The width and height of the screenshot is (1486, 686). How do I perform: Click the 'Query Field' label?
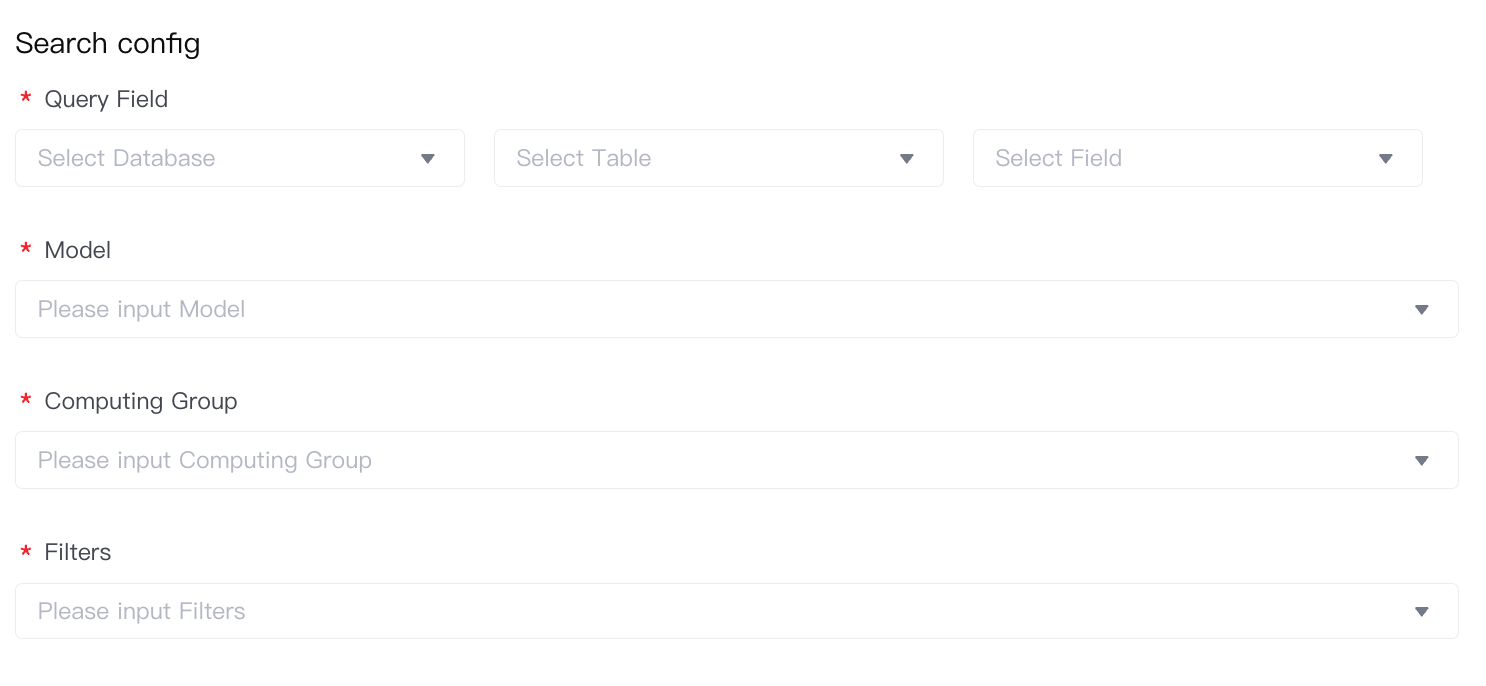coord(106,99)
